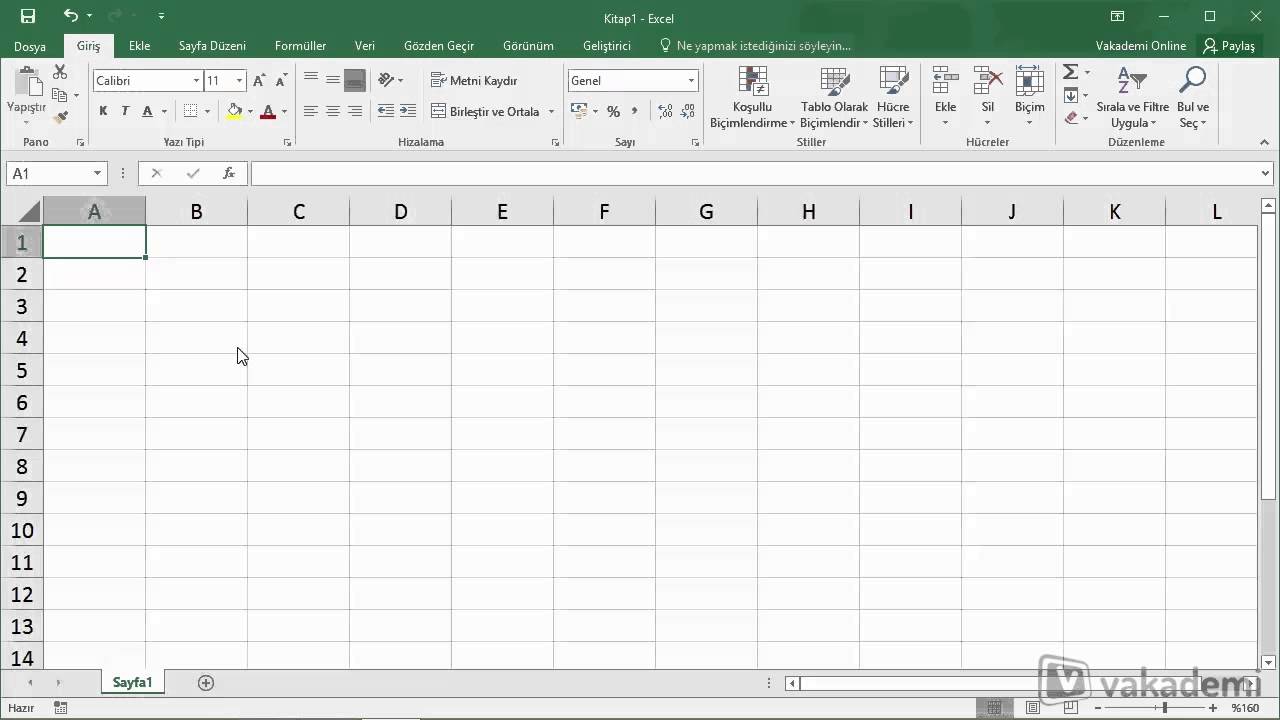Open the Dosya tab
This screenshot has width=1280, height=720.
click(x=30, y=46)
